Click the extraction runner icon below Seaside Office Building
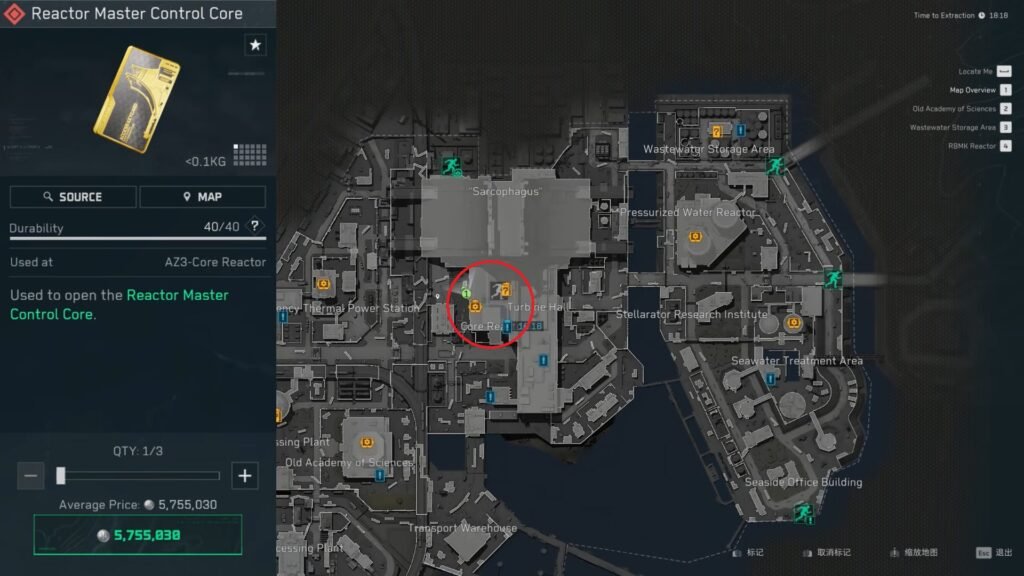This screenshot has height=576, width=1024. tap(803, 513)
